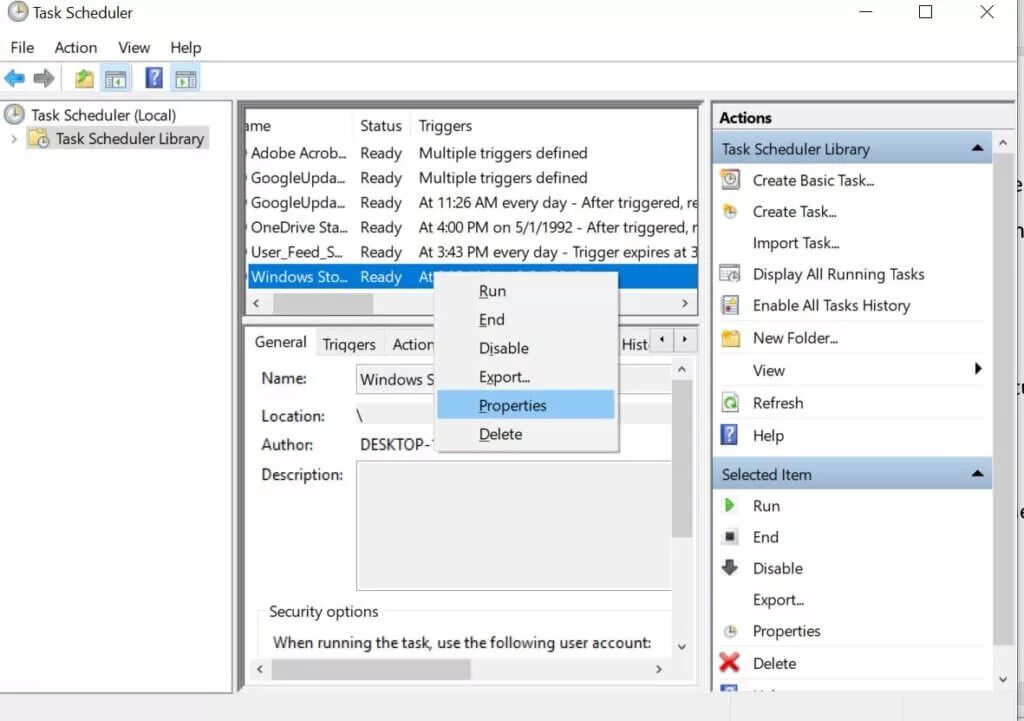1024x721 pixels.
Task: Open the File menu
Action: [x=22, y=48]
